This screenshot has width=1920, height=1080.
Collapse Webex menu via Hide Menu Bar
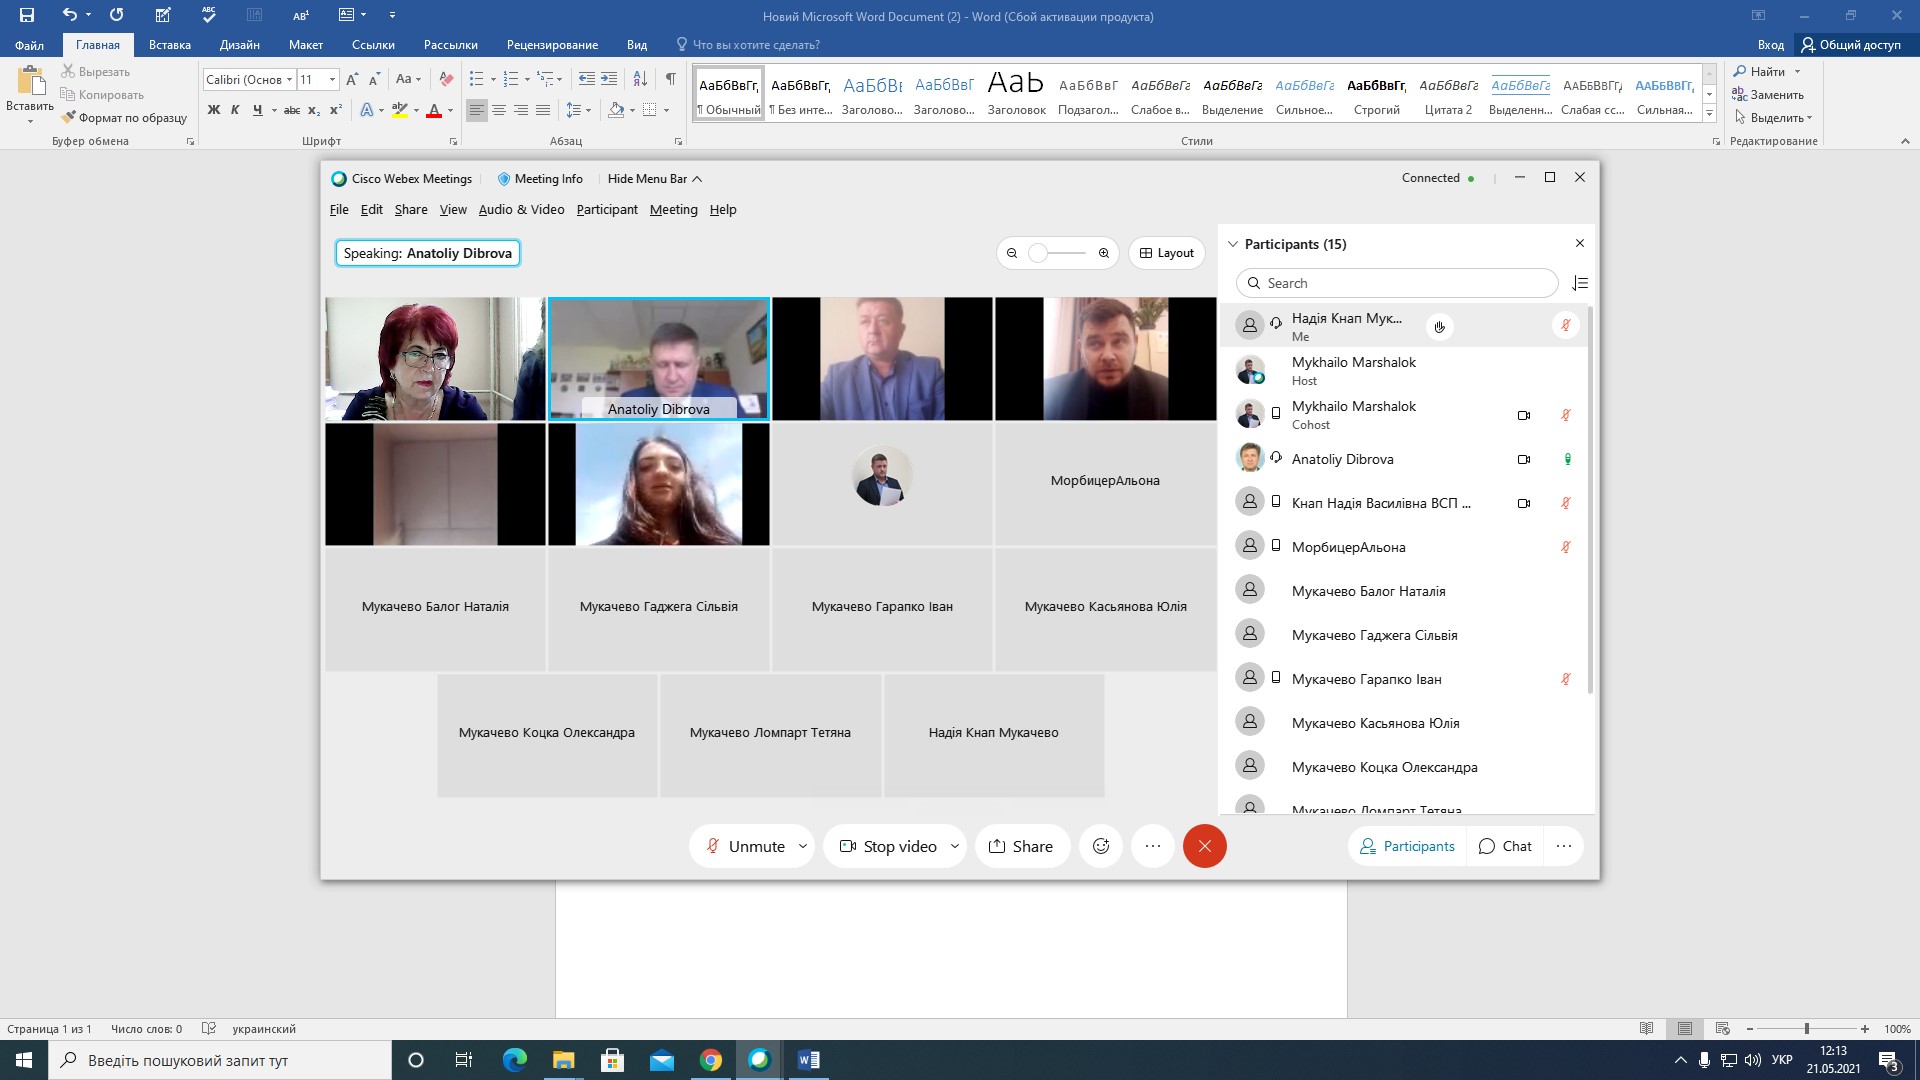click(x=655, y=178)
